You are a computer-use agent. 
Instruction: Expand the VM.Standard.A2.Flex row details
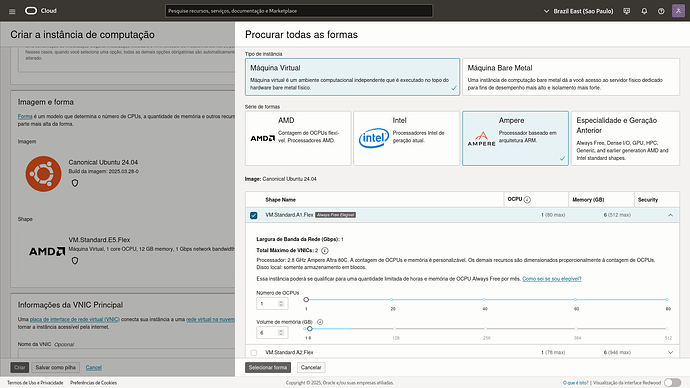point(670,352)
